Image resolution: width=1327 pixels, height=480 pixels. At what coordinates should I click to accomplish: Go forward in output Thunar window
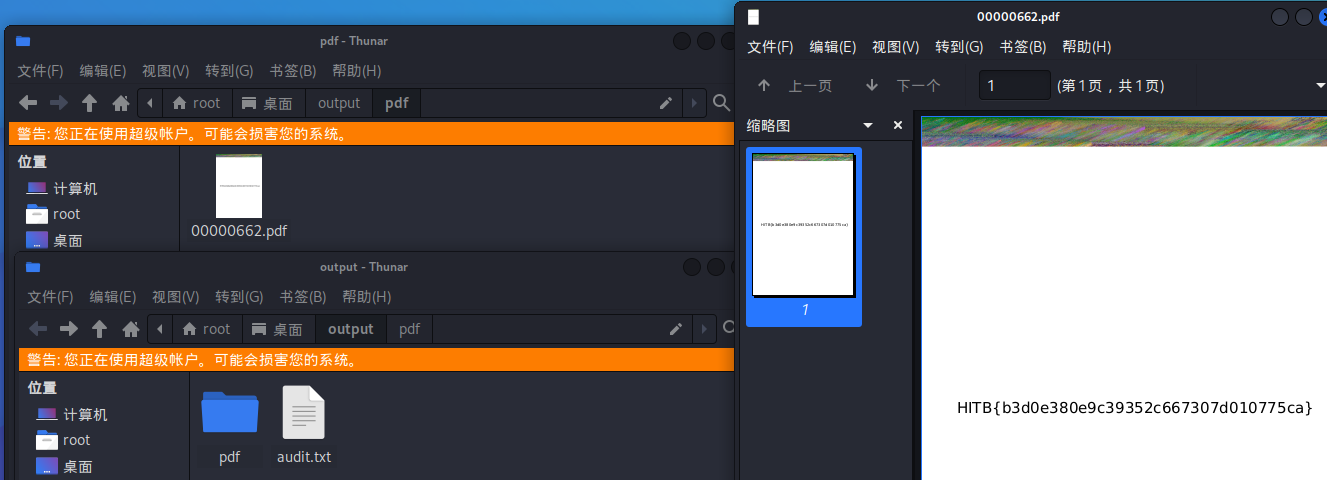point(69,329)
